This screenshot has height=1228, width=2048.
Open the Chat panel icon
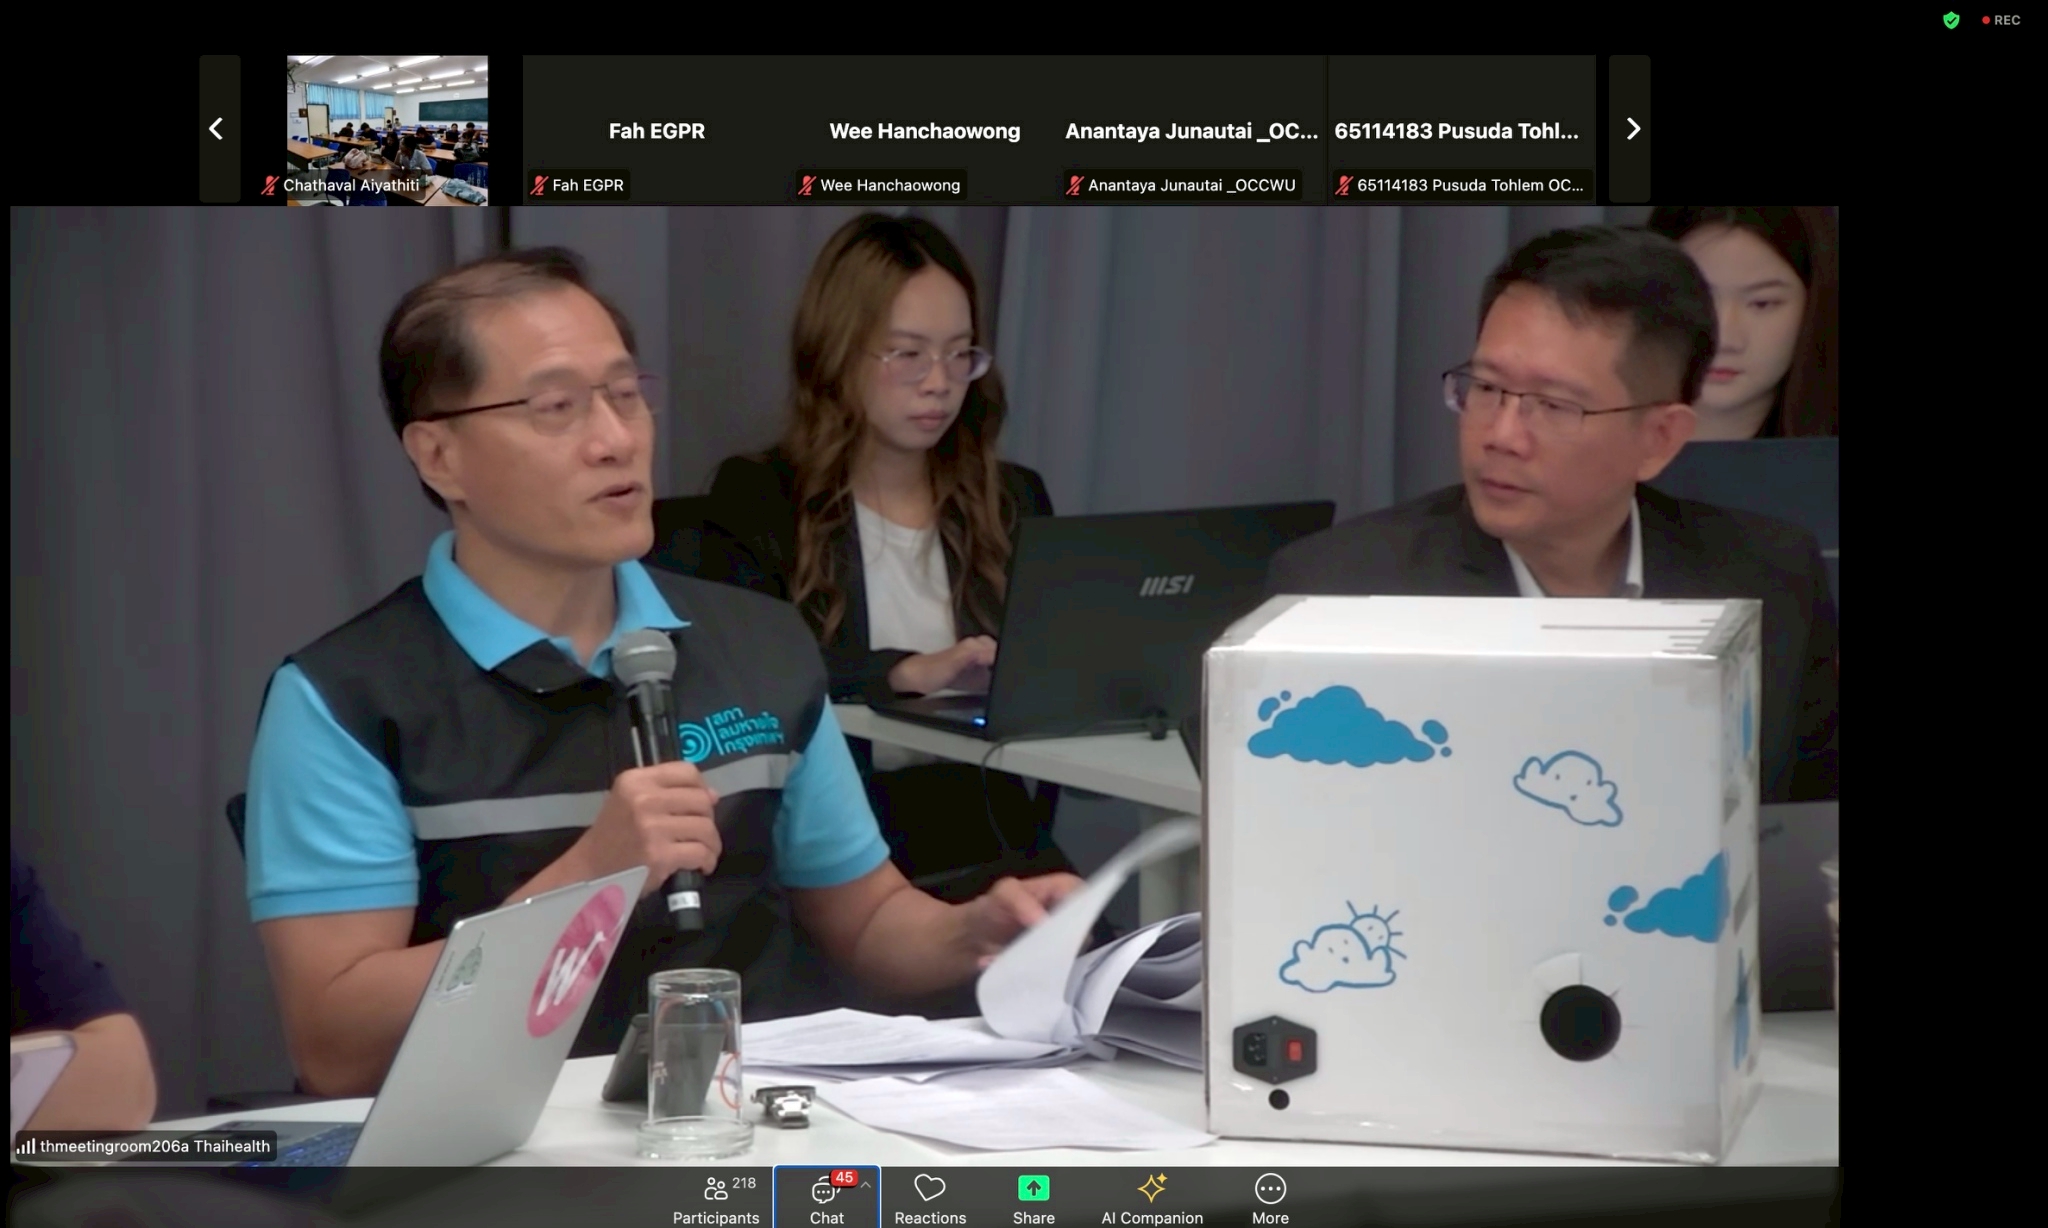tap(823, 1191)
